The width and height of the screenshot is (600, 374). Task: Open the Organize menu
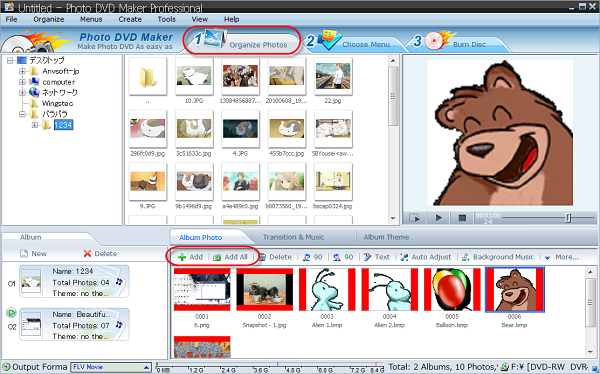pos(49,19)
